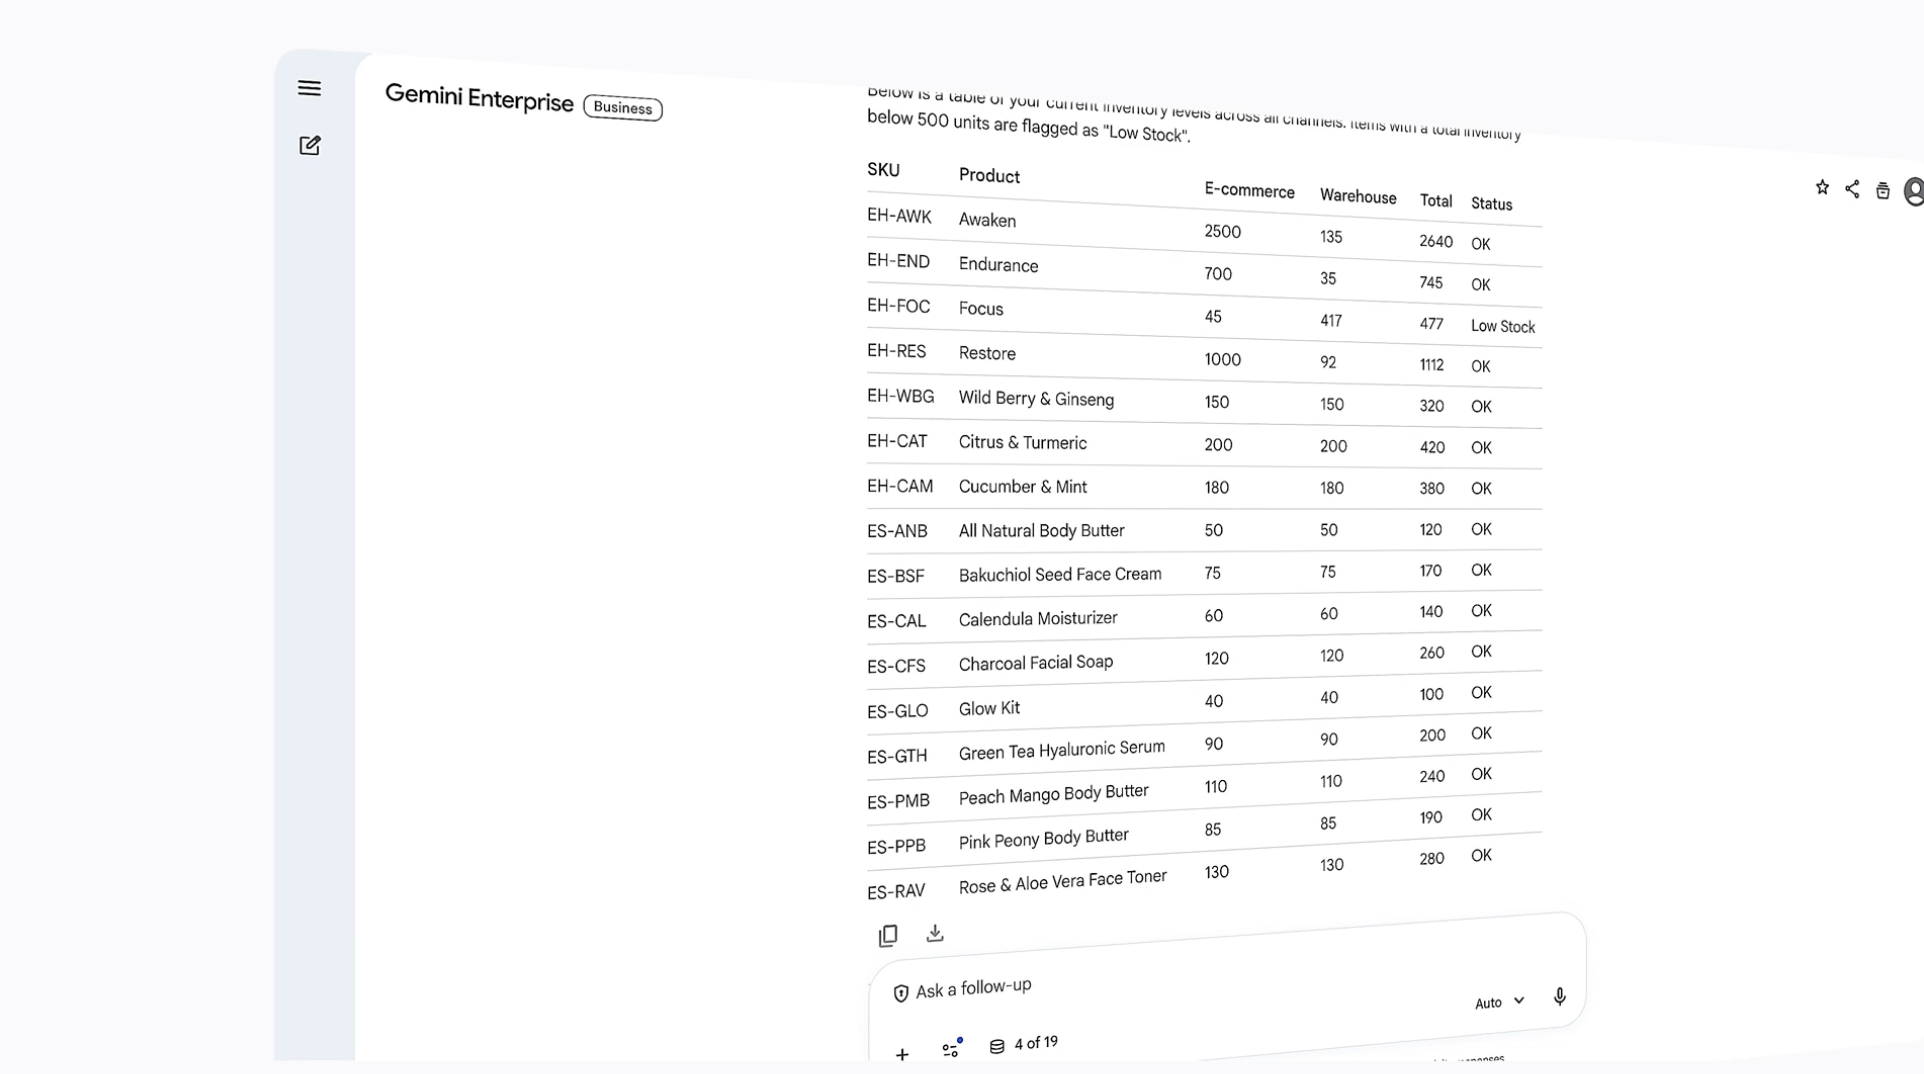
Task: Click SKU cell ES-GTH
Action: 897,756
